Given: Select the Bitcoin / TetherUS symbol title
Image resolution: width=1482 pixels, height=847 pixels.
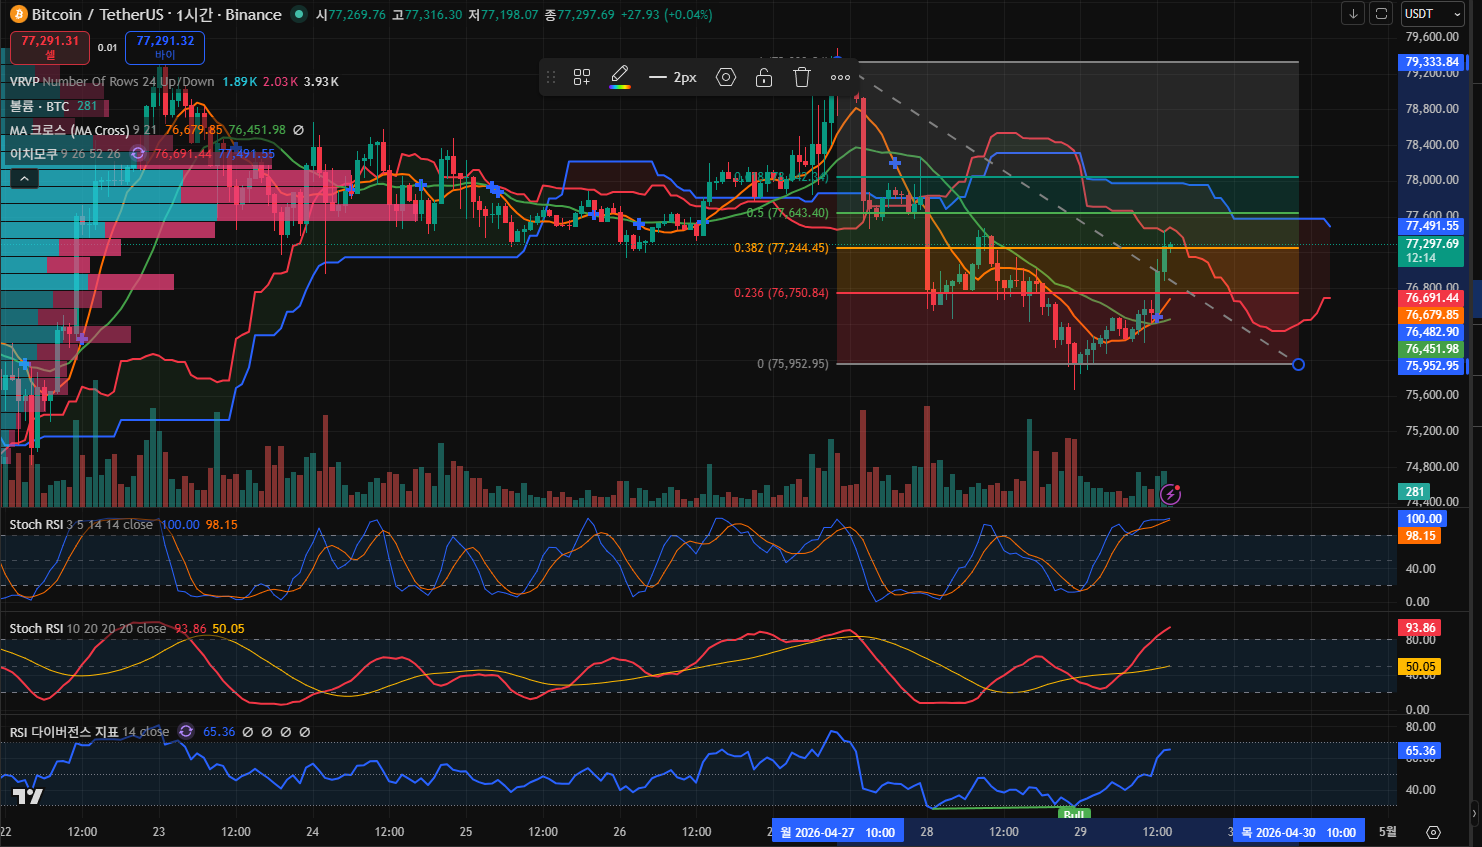Looking at the screenshot, I should click(x=156, y=15).
